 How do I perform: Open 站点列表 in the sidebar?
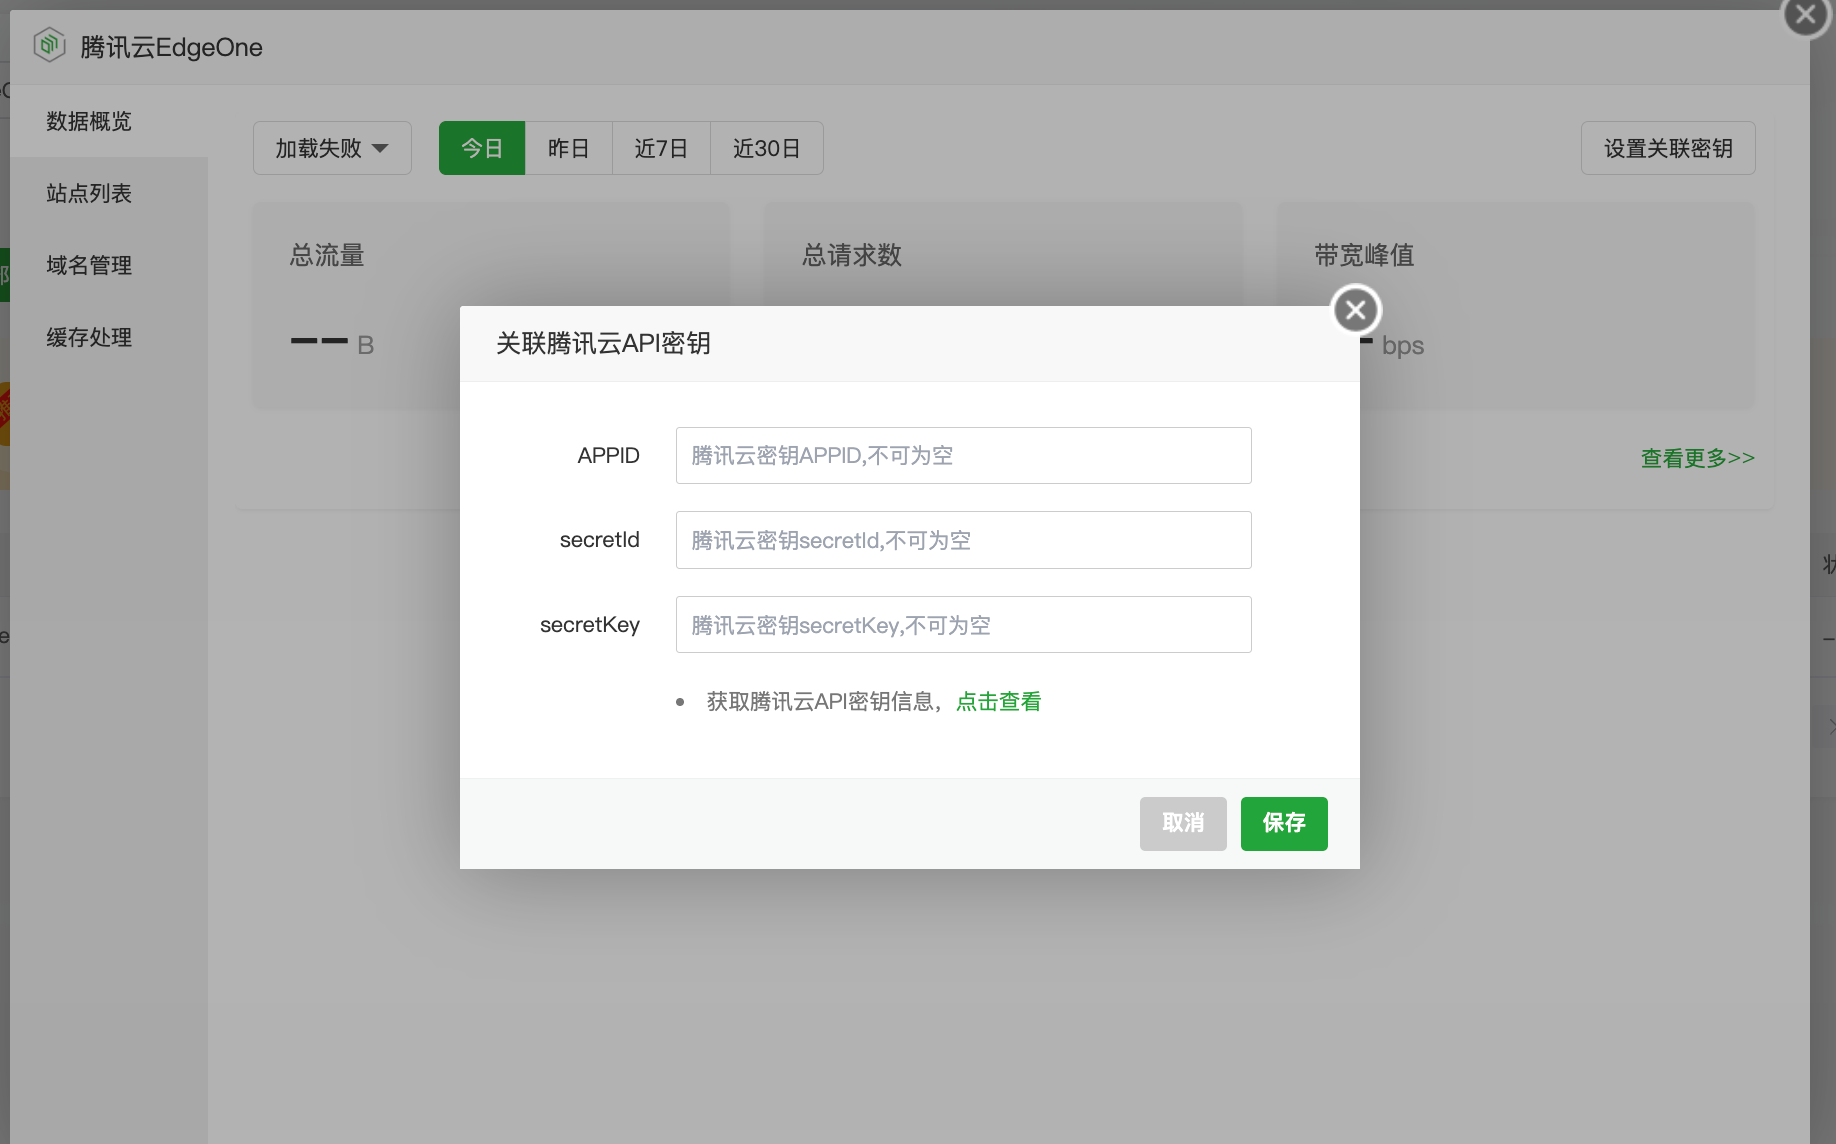[x=88, y=193]
